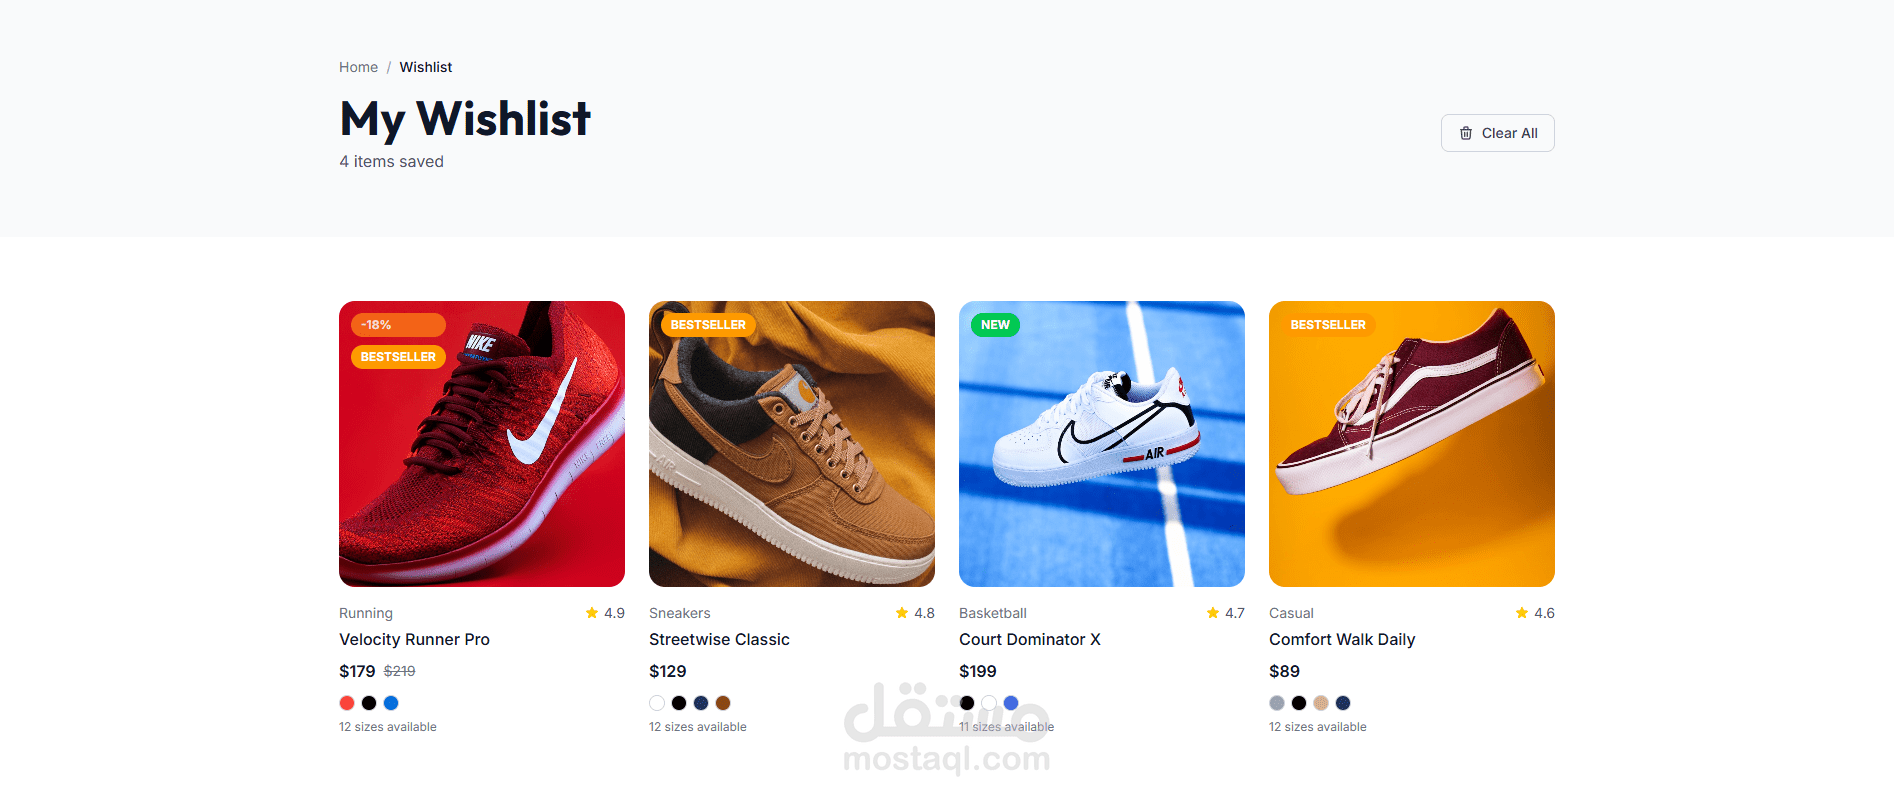Open the maroon Comfort Walk Daily image
Screen dimensions: 1894x793
(x=1412, y=444)
